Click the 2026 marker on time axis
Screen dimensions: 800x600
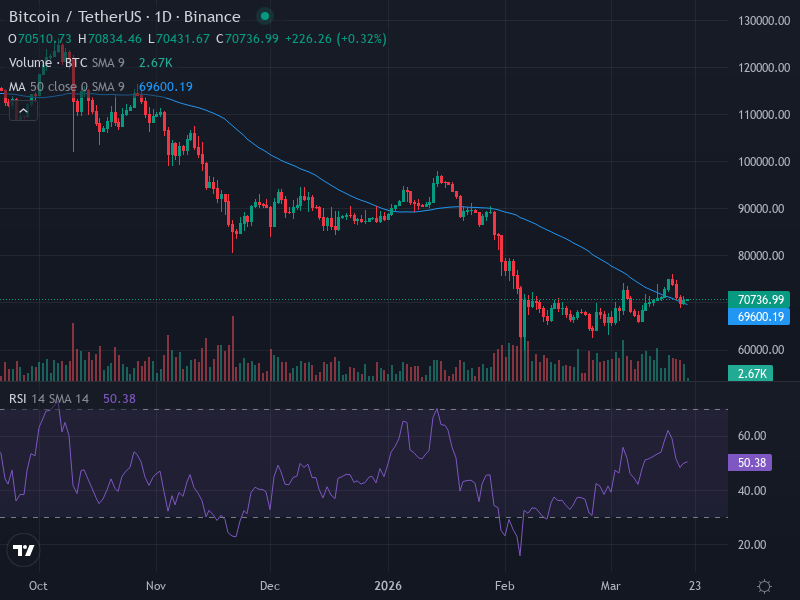(388, 586)
